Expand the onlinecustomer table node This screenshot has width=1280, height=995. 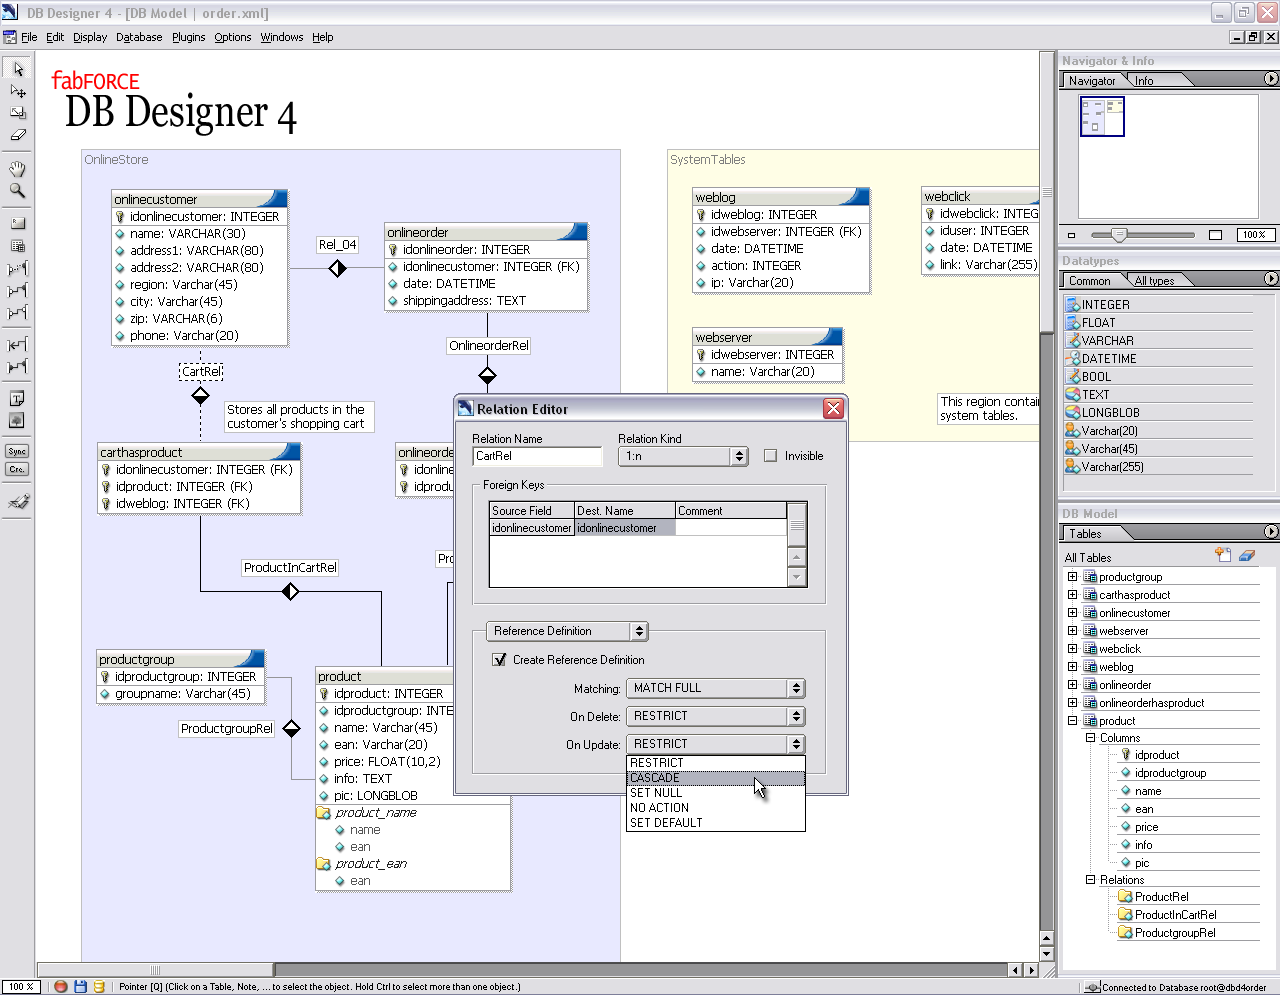point(1072,613)
